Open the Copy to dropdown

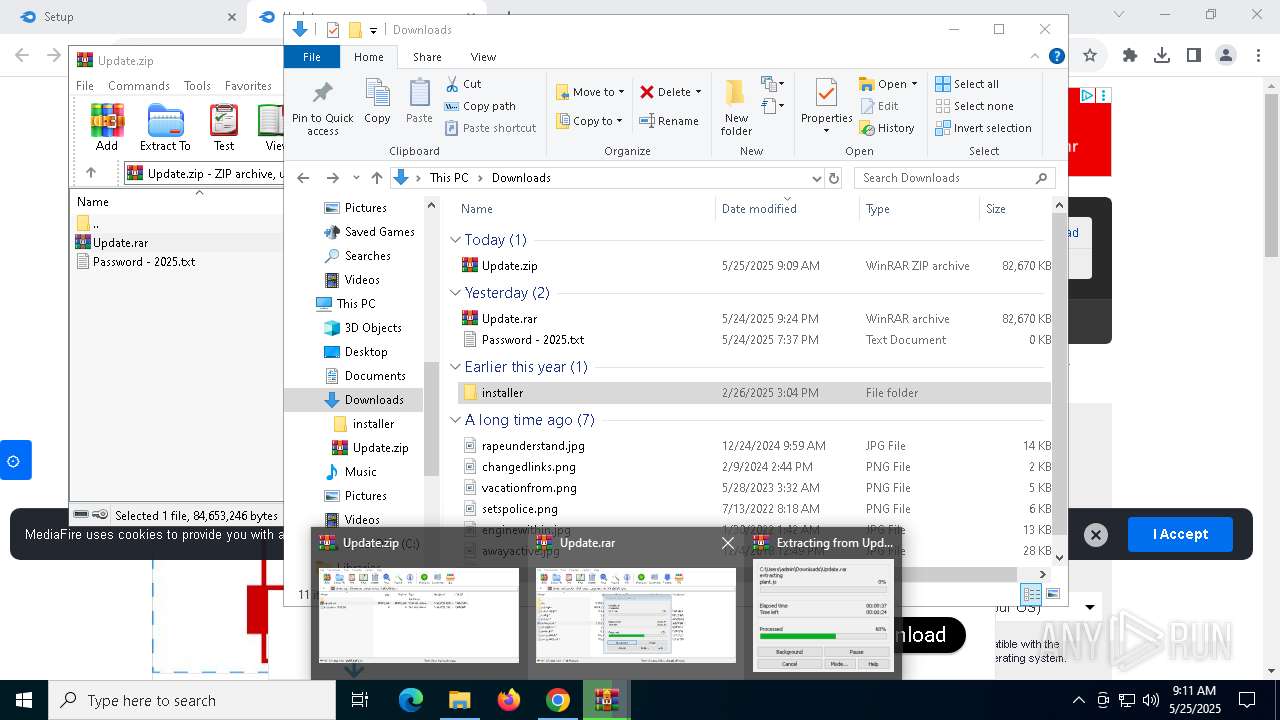(x=589, y=121)
